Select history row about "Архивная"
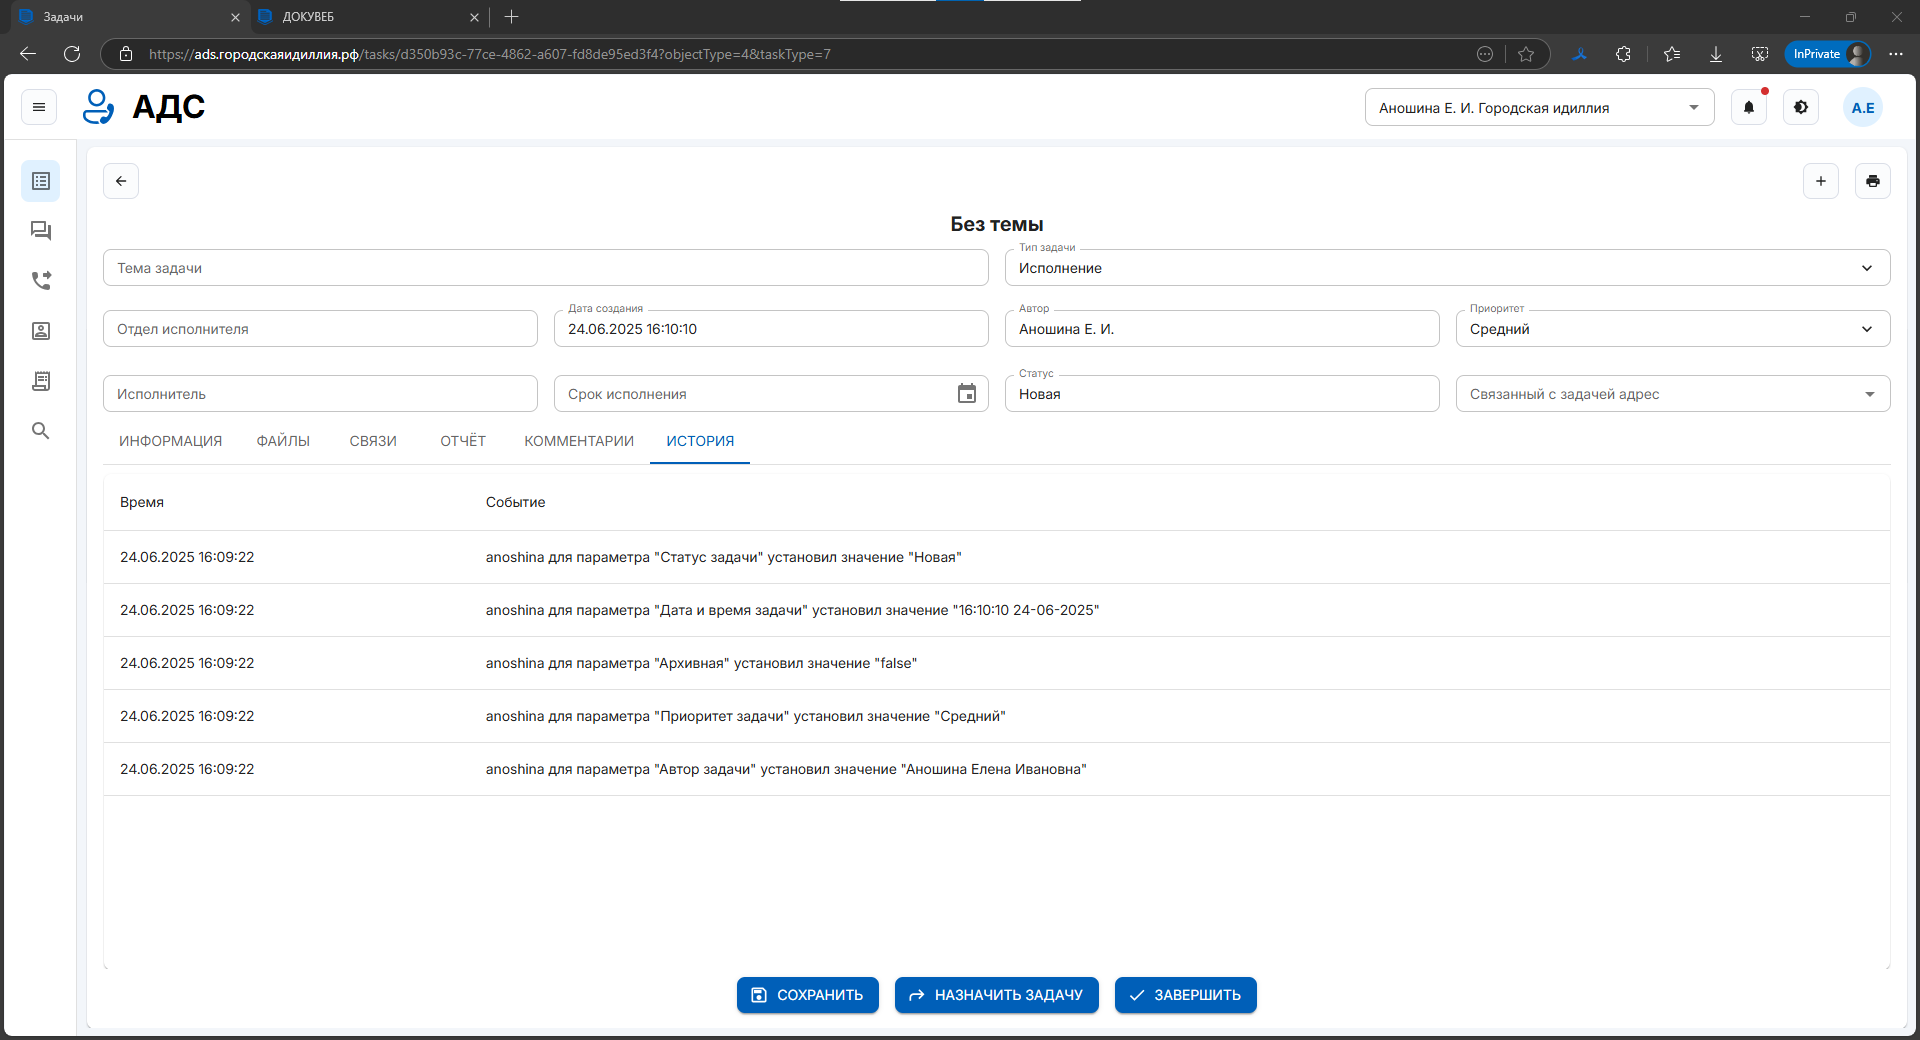Viewport: 1920px width, 1040px height. [996, 663]
